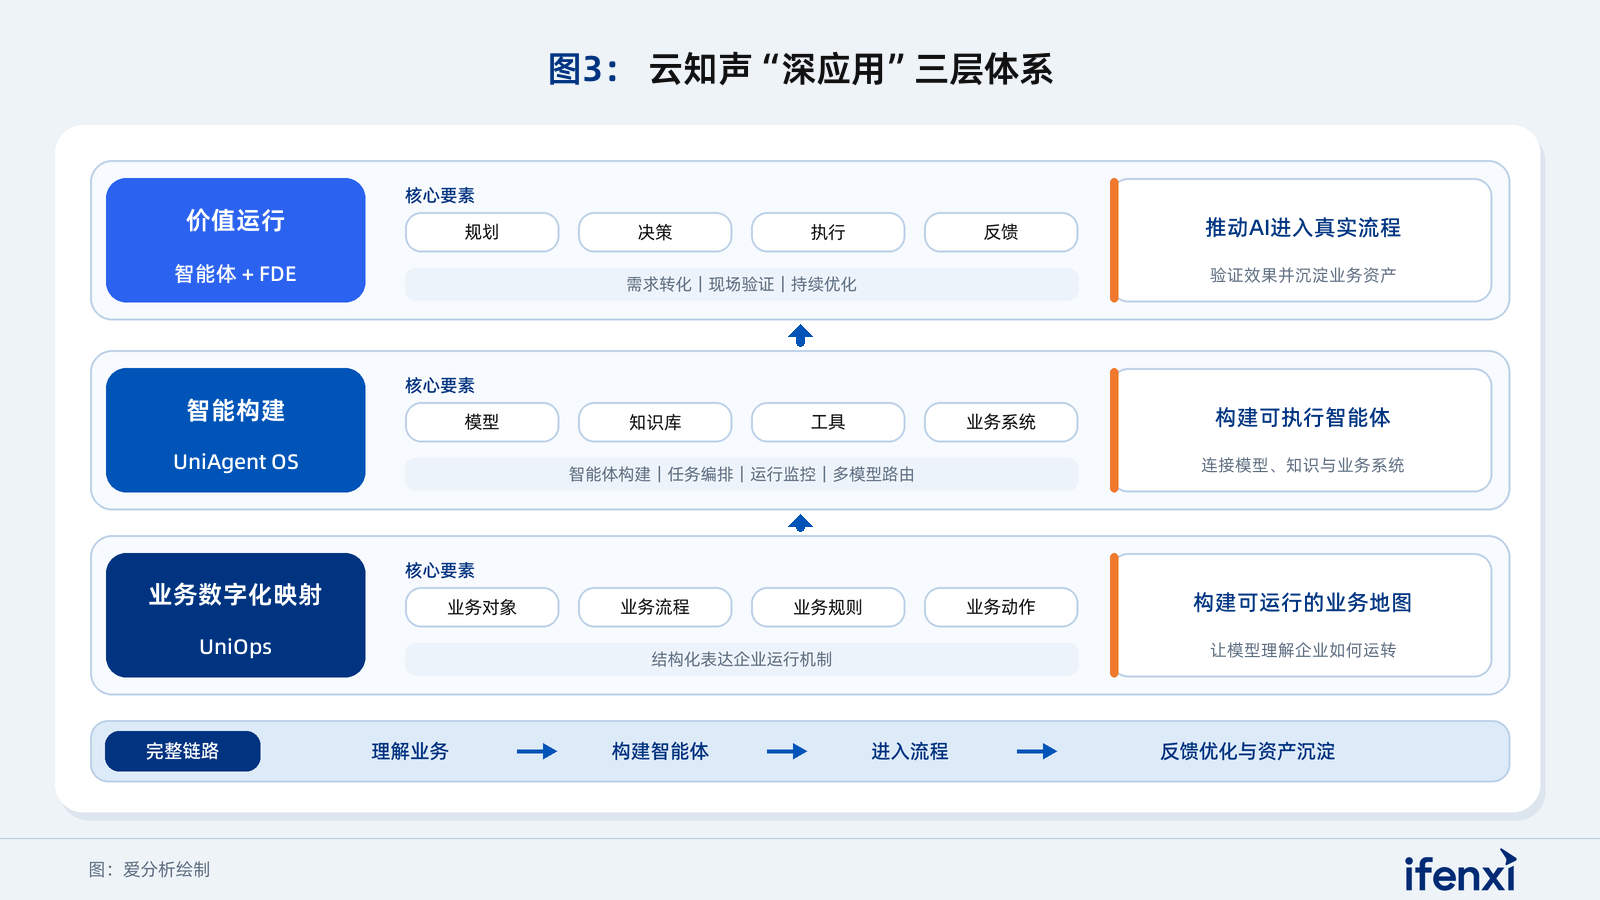Select the 智能构建 UniAgent OS block
Image resolution: width=1600 pixels, height=900 pixels.
pyautogui.click(x=236, y=430)
